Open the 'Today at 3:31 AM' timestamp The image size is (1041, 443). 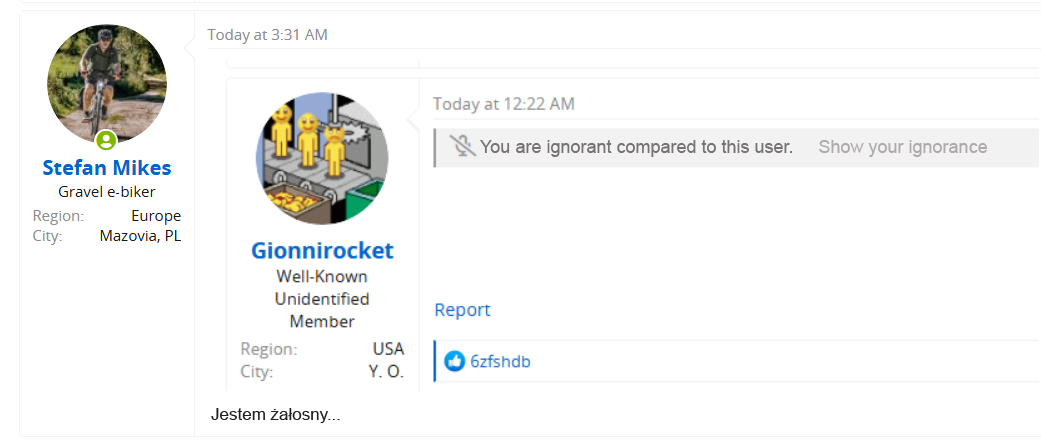267,35
